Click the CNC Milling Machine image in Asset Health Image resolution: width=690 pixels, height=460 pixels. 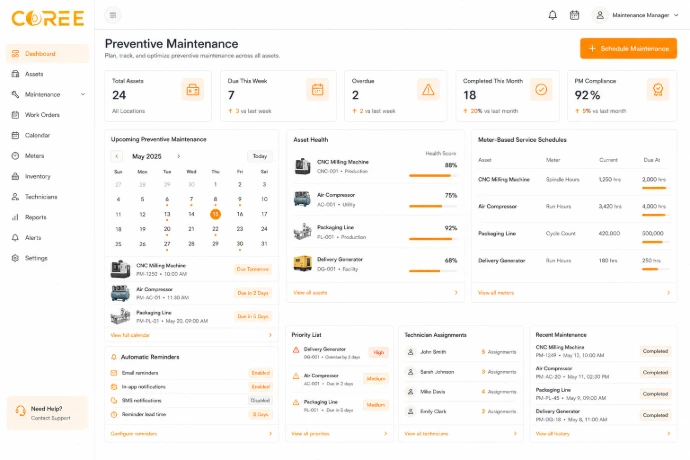302,166
